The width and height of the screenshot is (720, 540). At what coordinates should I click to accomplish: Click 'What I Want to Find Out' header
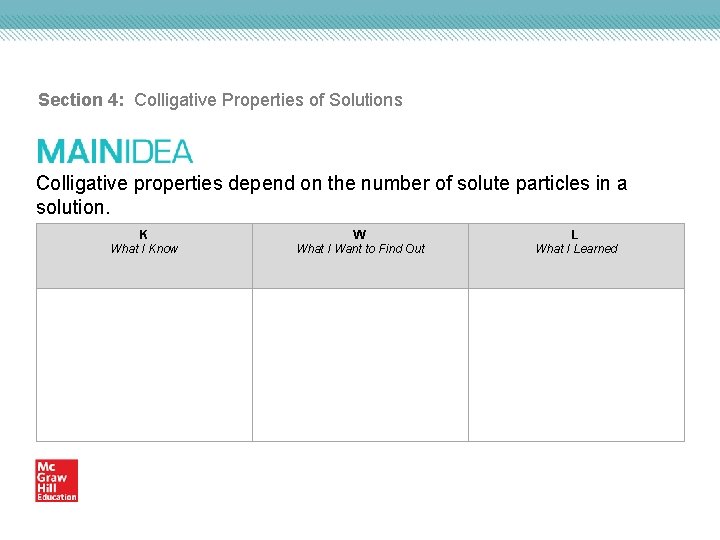click(360, 249)
